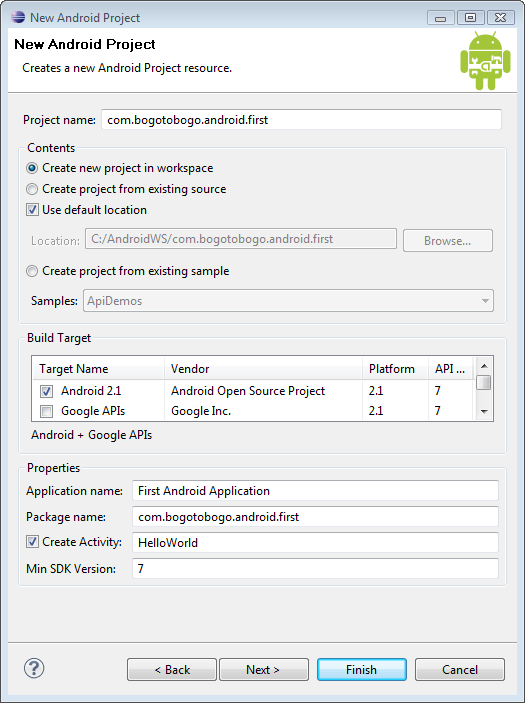The height and width of the screenshot is (703, 525).
Task: Close the New Android Project window
Action: tap(500, 18)
